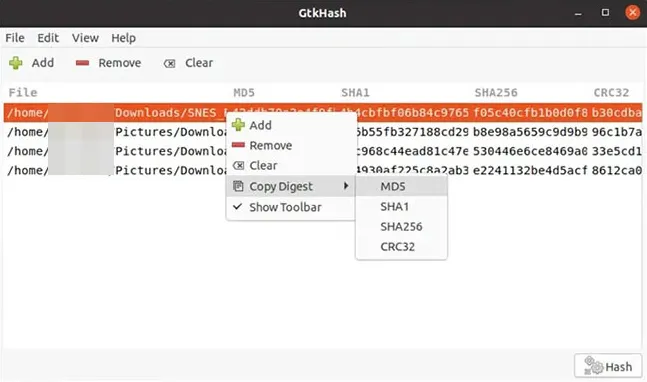Click the SHA256 column header
This screenshot has height=382, width=647.
tap(496, 92)
